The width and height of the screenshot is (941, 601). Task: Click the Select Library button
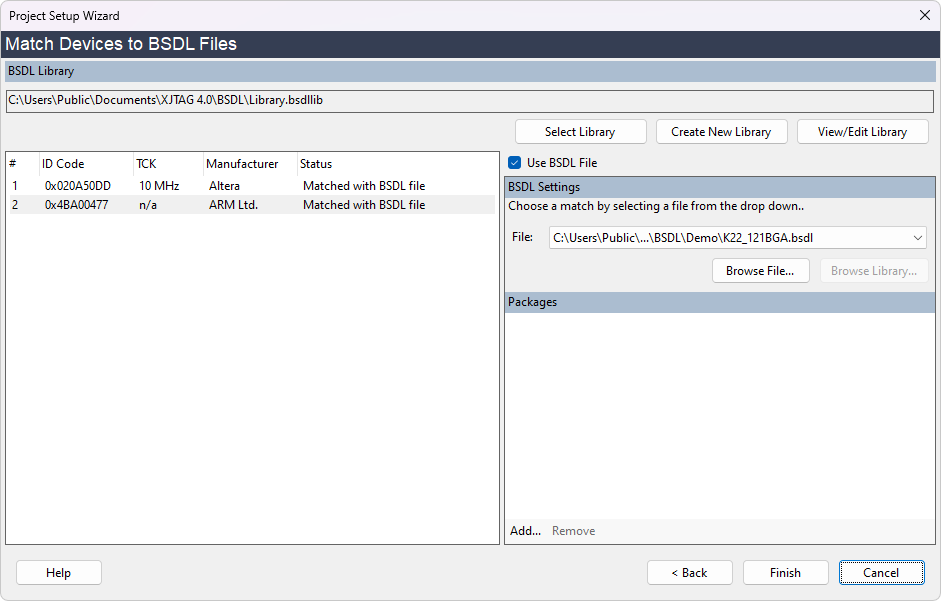(x=580, y=132)
